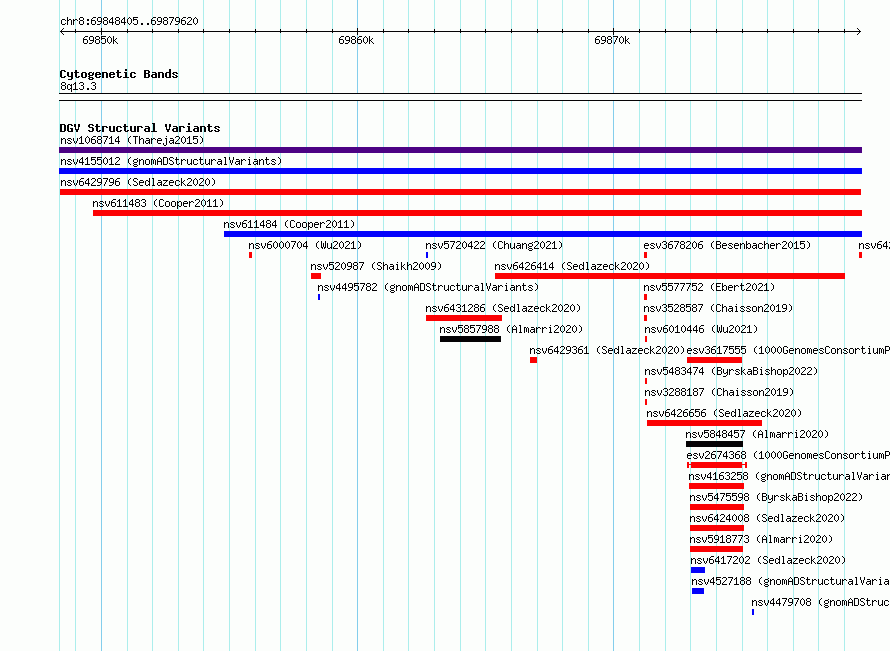Click the 69870k ruler tick label
890x651 pixels.
pos(612,40)
